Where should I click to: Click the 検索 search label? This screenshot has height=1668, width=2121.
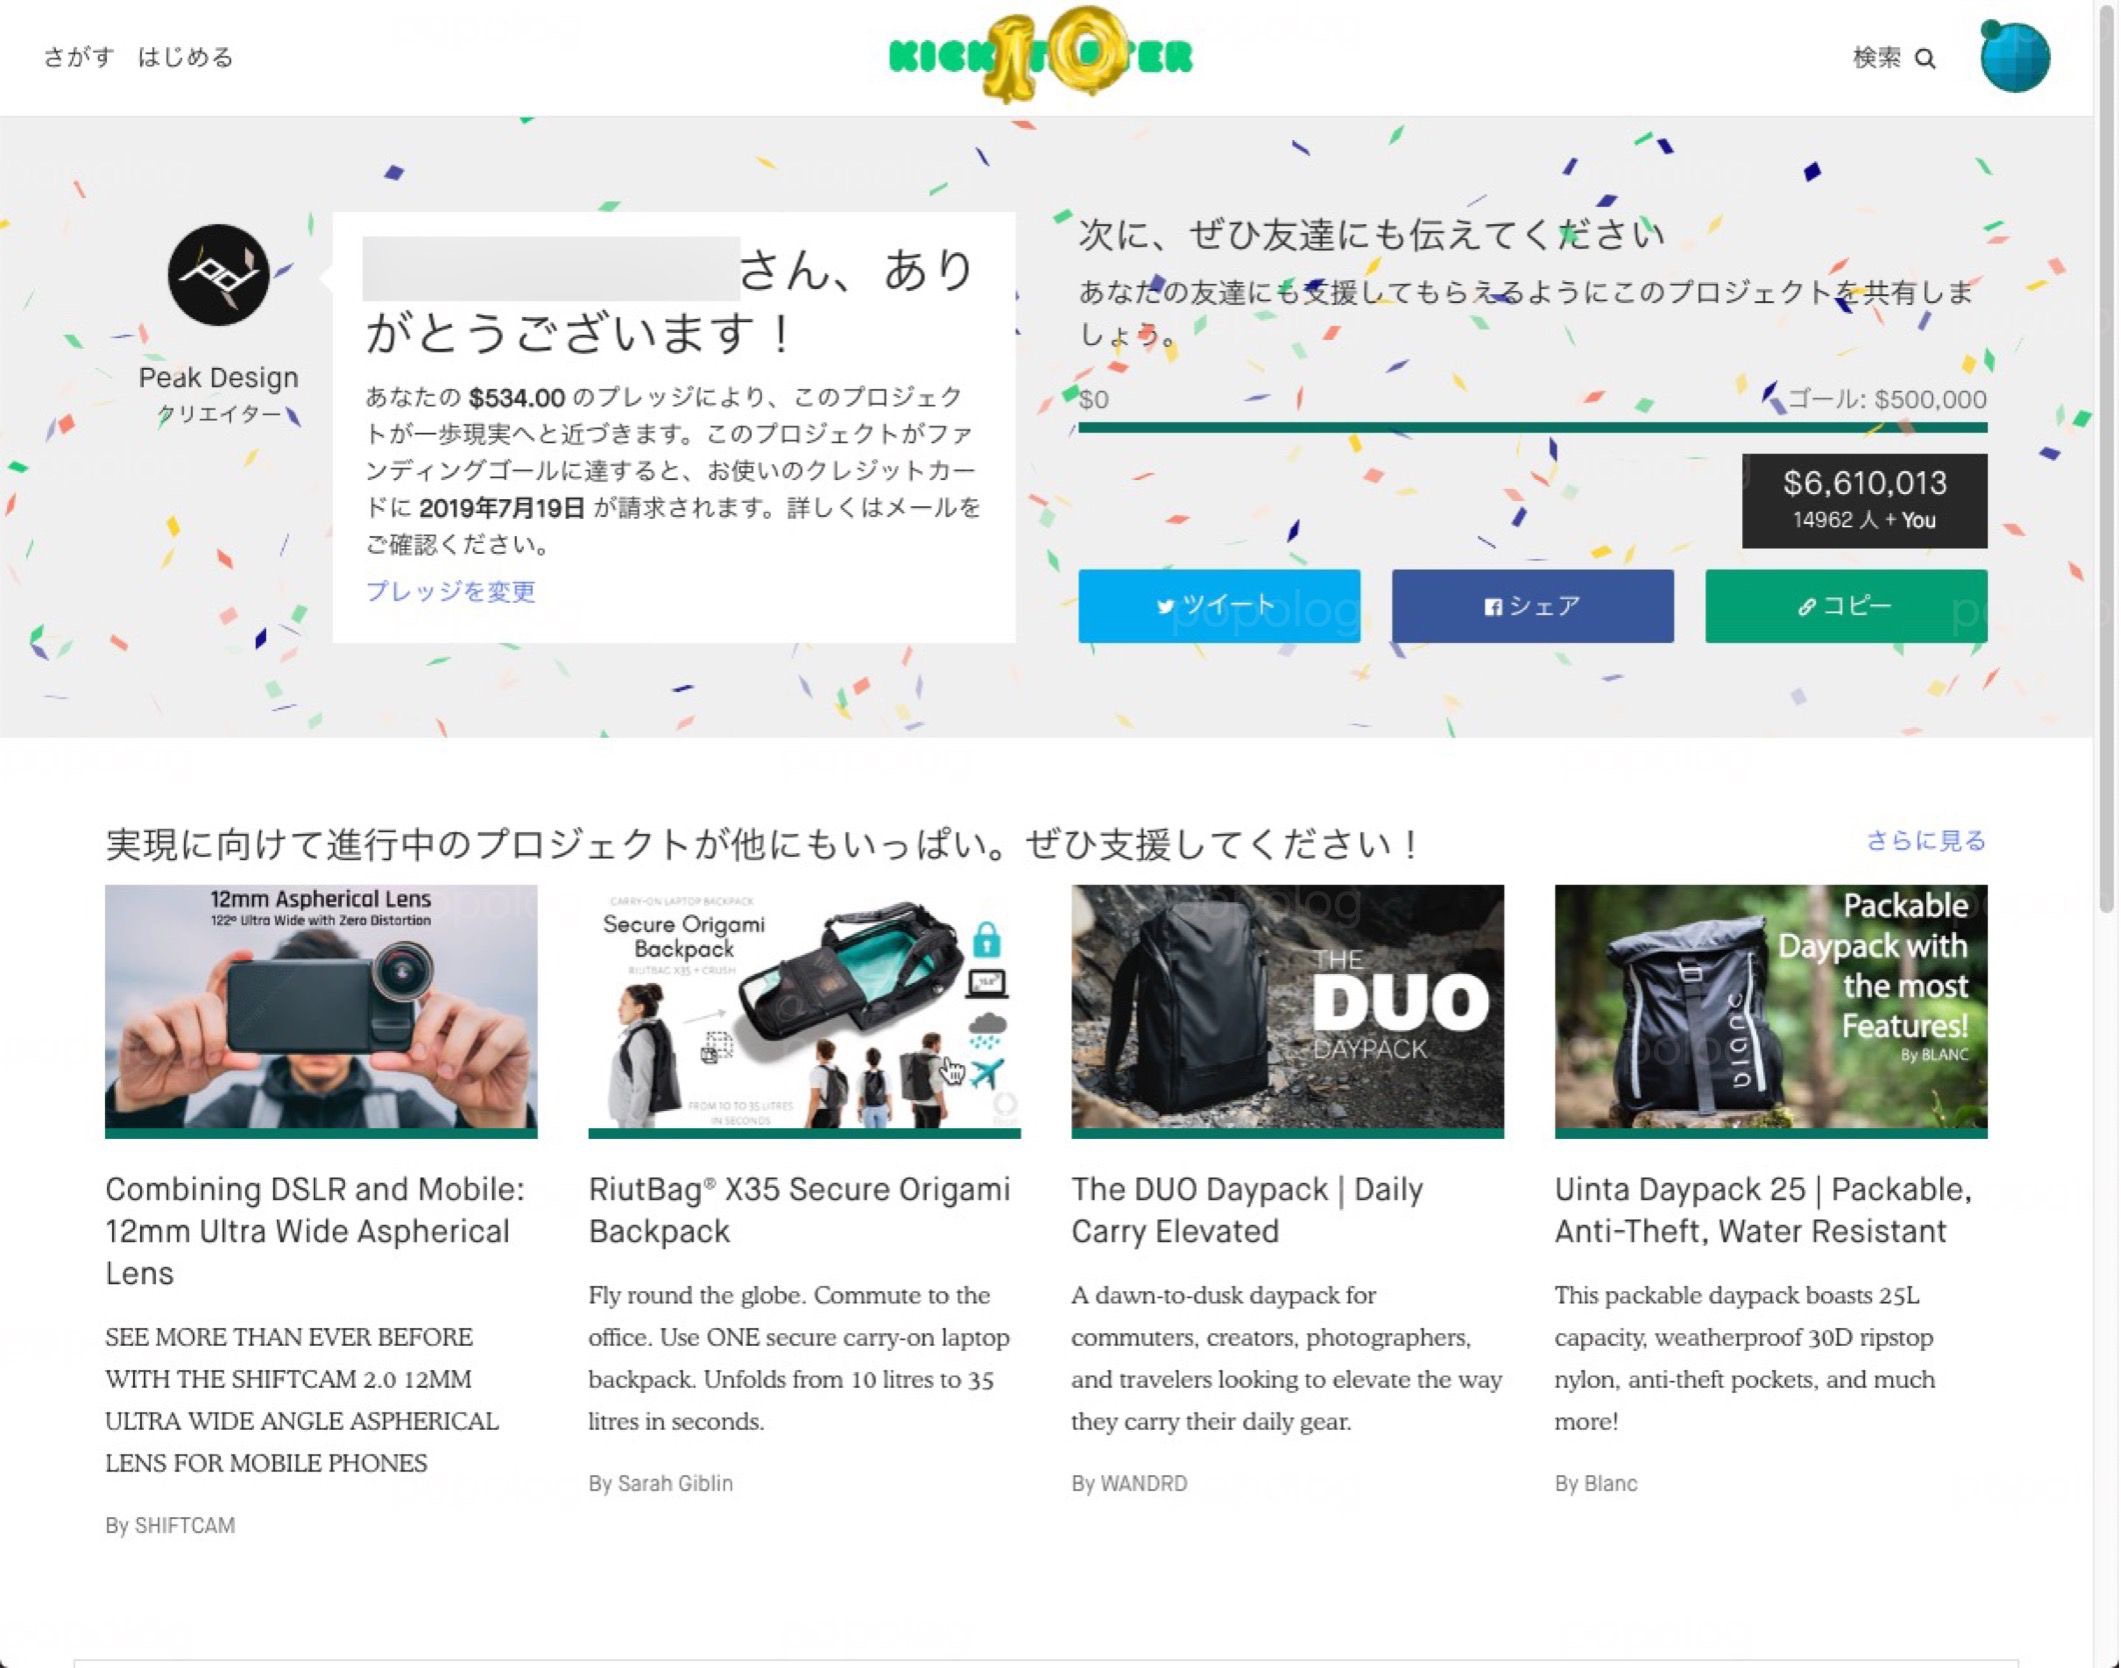(x=1876, y=58)
